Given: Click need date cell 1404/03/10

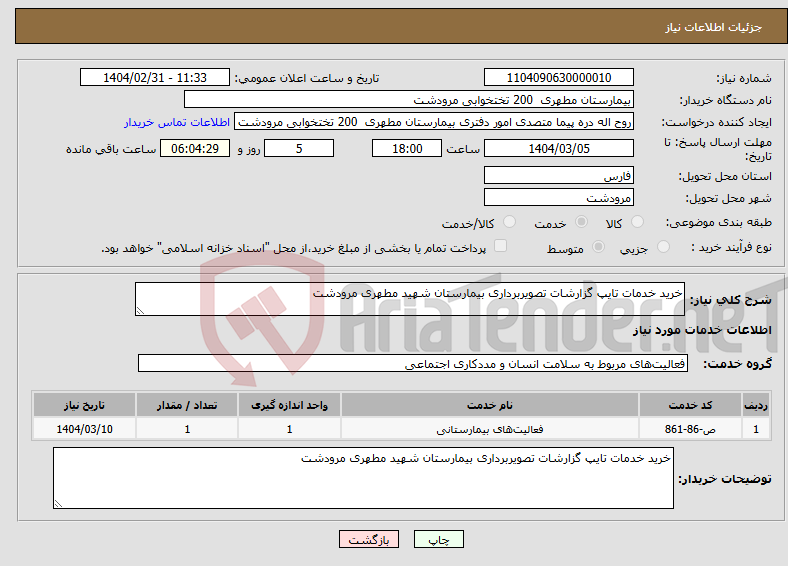Looking at the screenshot, I should (84, 429).
